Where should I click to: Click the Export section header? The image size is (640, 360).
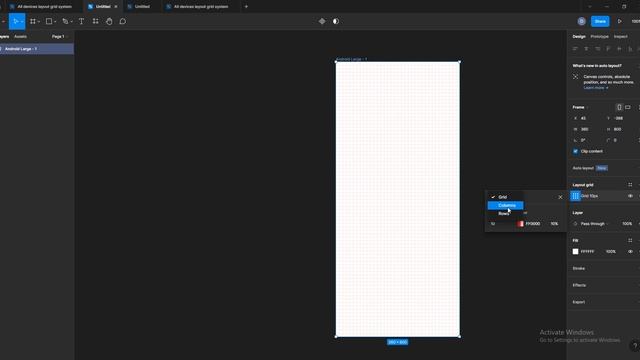pyautogui.click(x=579, y=302)
